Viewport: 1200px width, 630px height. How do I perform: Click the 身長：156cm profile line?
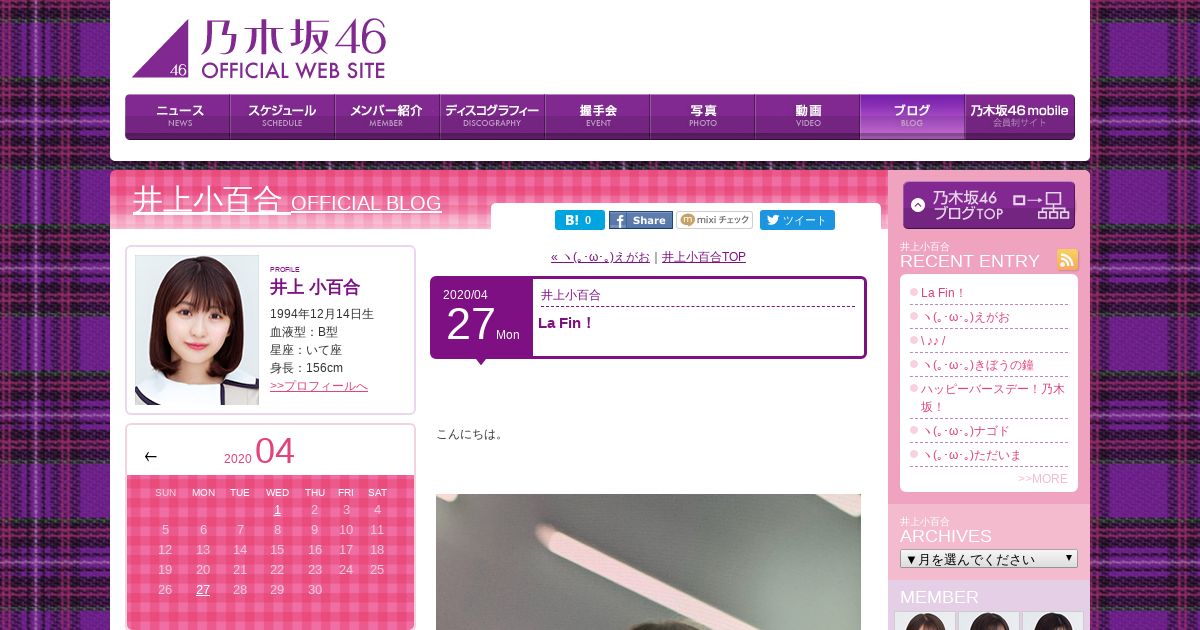pyautogui.click(x=306, y=368)
